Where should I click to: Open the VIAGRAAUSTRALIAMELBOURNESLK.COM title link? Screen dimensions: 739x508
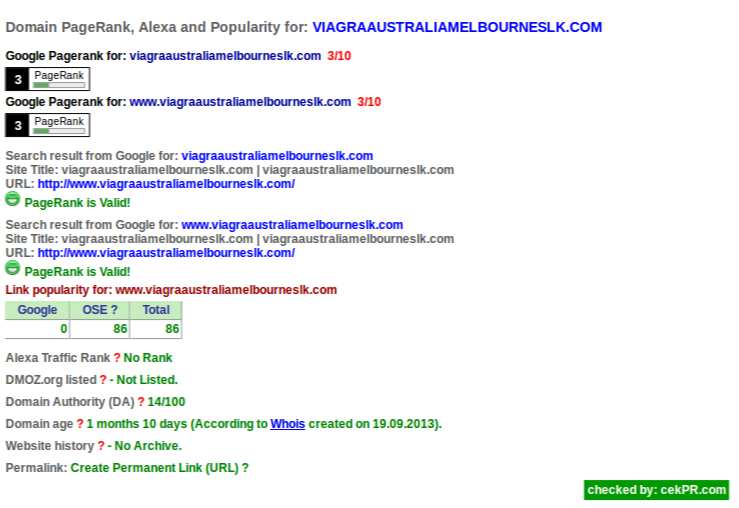point(457,27)
